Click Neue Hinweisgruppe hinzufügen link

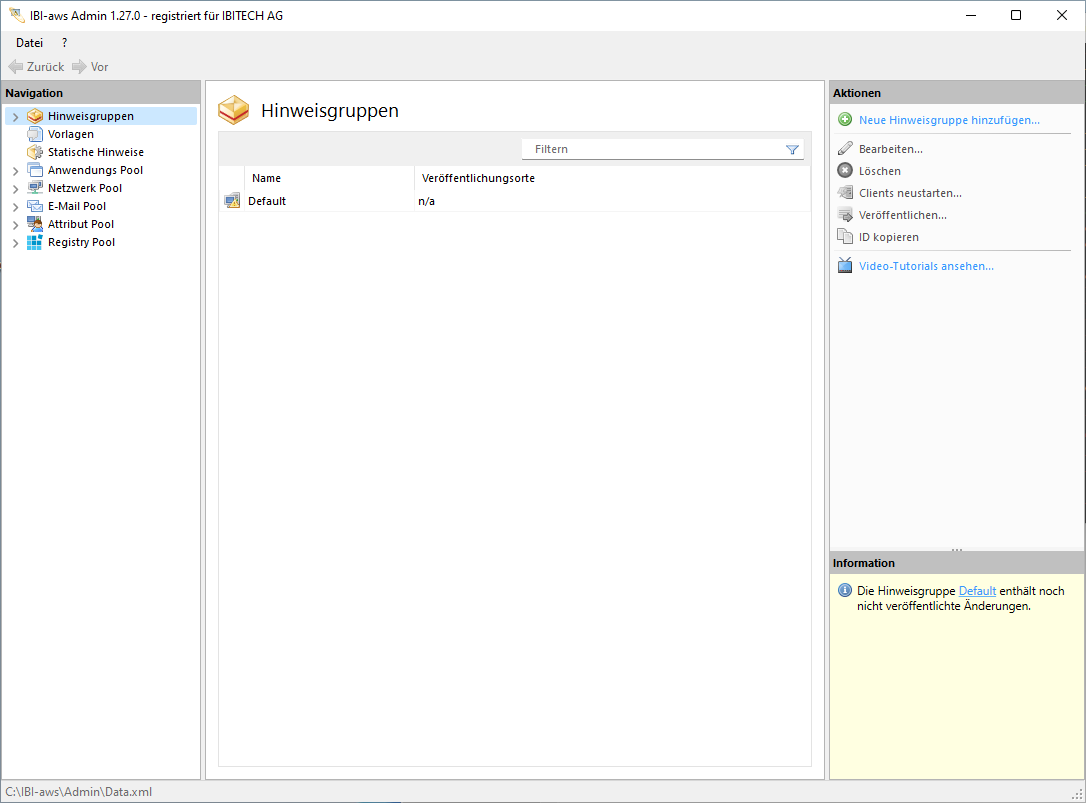tap(949, 120)
